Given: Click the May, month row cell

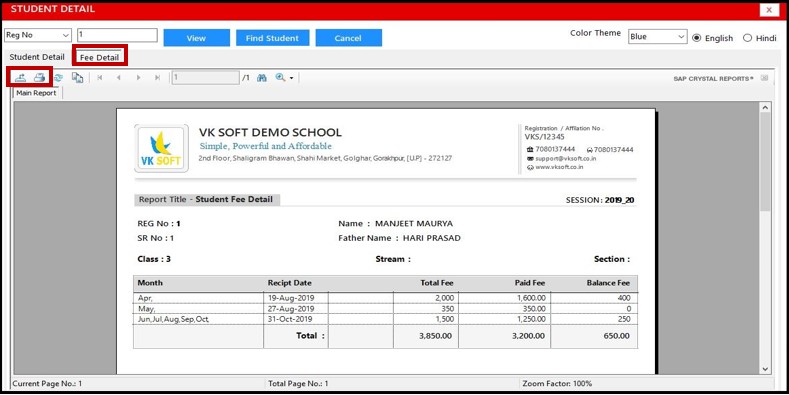Looking at the screenshot, I should tap(198, 308).
